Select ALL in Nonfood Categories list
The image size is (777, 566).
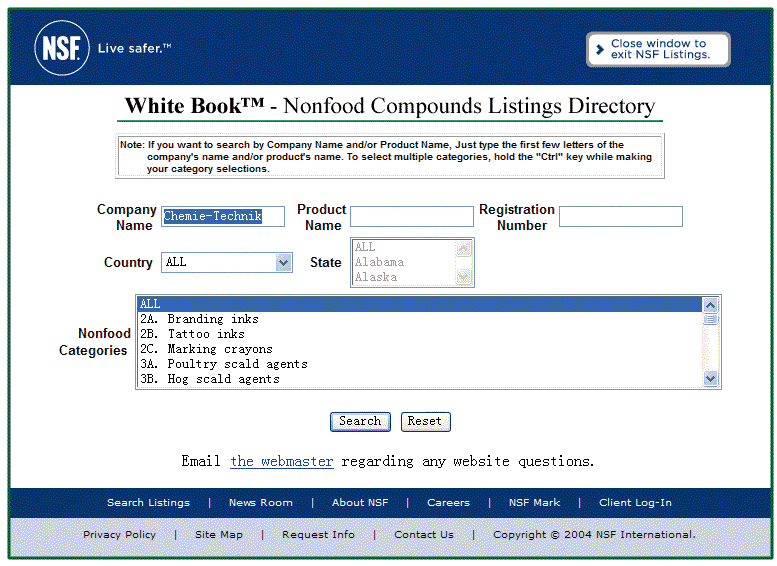click(x=419, y=304)
